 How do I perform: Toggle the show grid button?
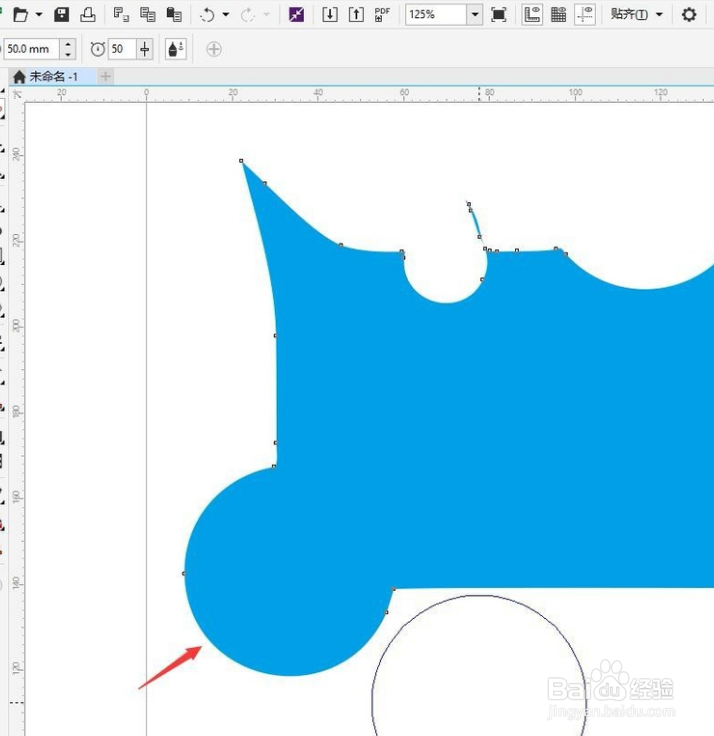[x=559, y=15]
